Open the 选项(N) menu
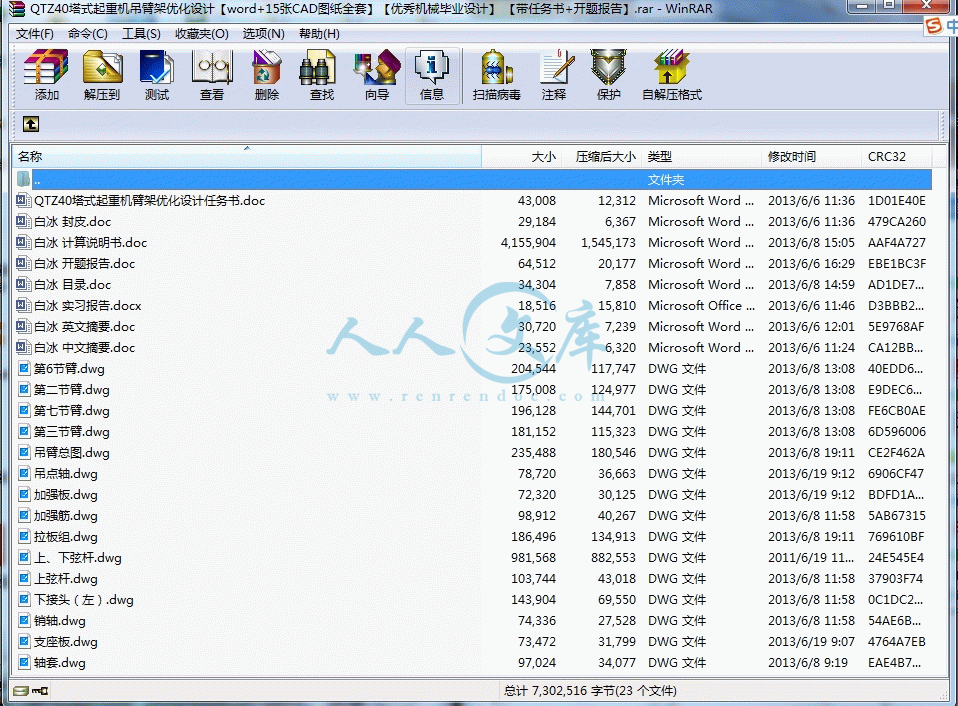 [263, 34]
